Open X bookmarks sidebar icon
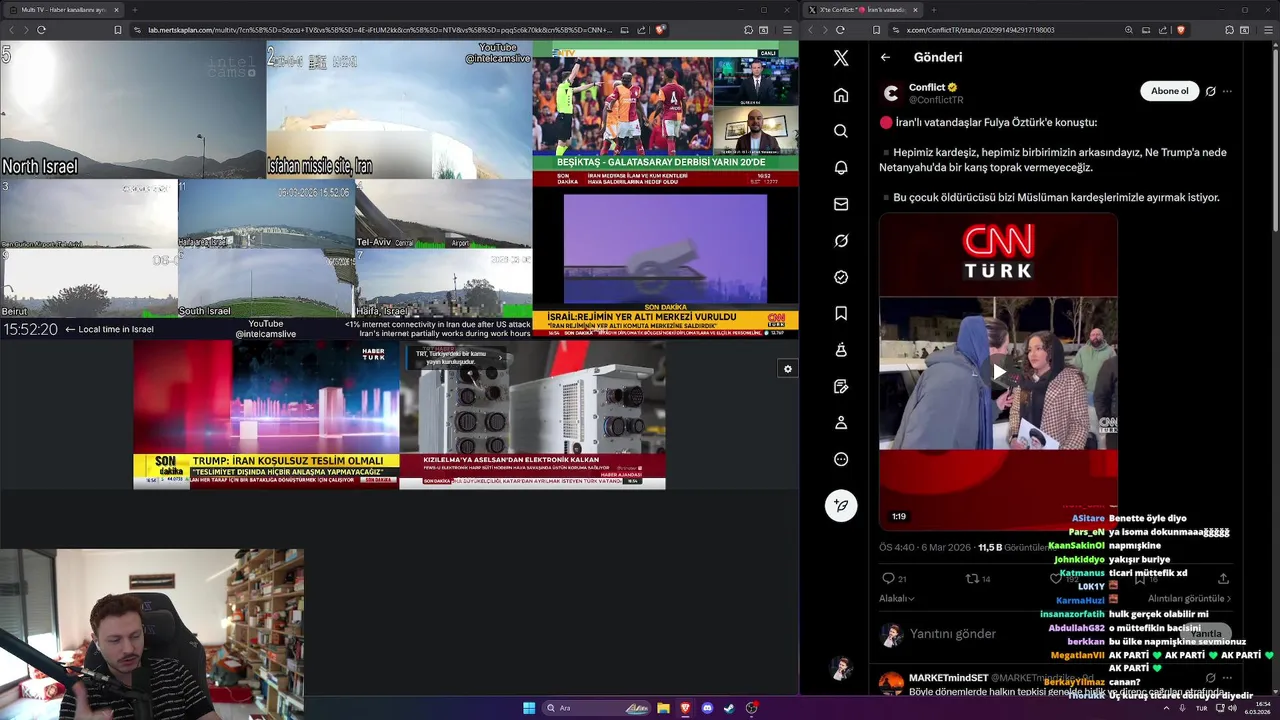 (841, 314)
